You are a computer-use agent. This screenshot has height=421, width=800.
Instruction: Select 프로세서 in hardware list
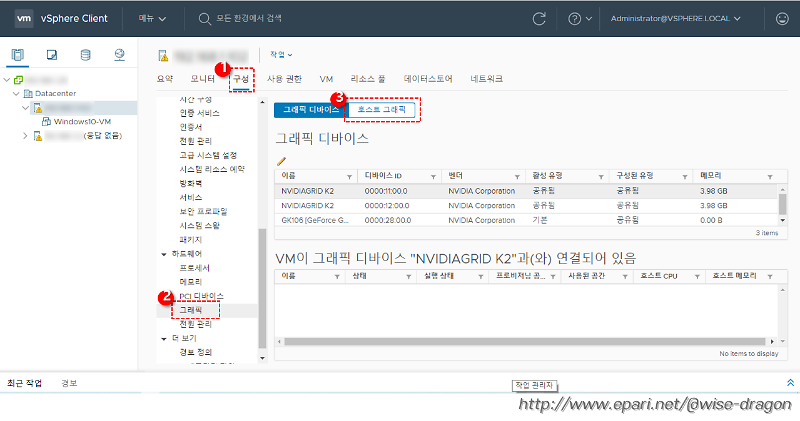click(194, 268)
